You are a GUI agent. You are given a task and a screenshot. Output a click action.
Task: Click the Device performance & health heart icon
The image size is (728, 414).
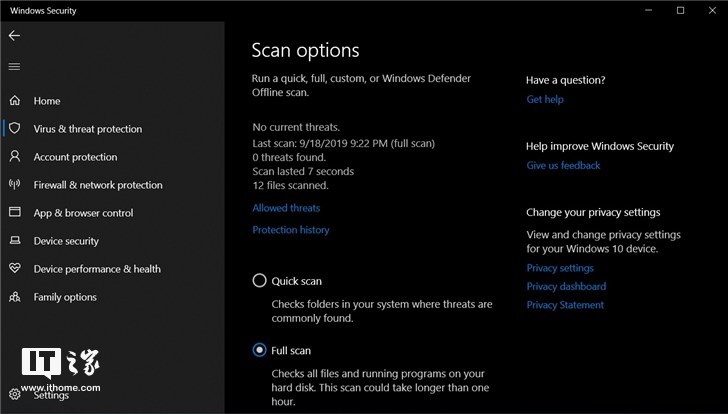pyautogui.click(x=15, y=269)
